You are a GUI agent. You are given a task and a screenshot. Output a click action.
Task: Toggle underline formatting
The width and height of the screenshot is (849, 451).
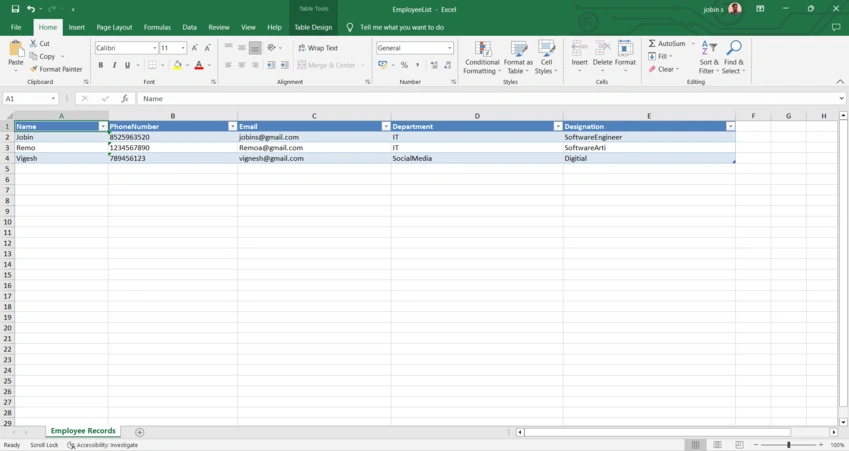127,65
